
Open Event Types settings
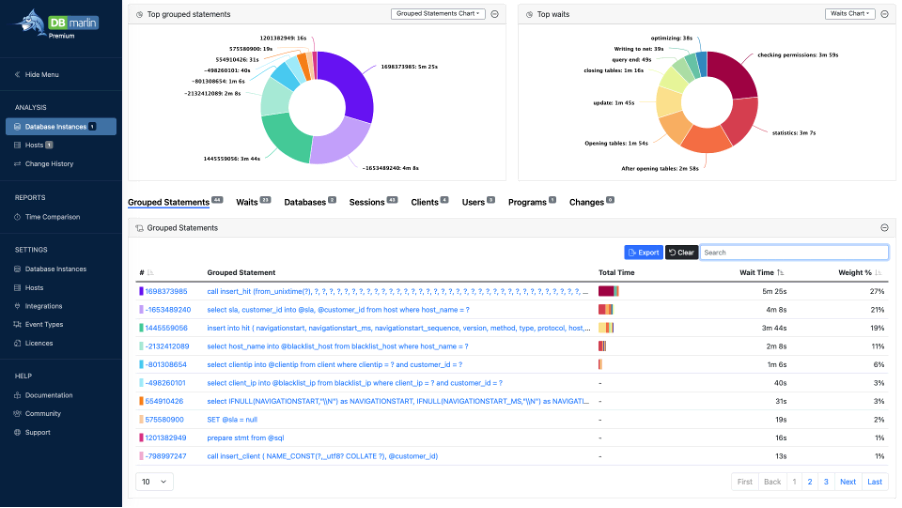[43, 324]
